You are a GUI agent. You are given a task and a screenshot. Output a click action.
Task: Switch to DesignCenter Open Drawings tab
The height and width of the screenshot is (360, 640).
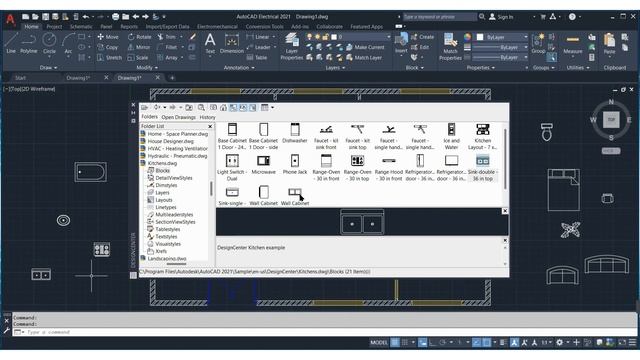pos(178,117)
